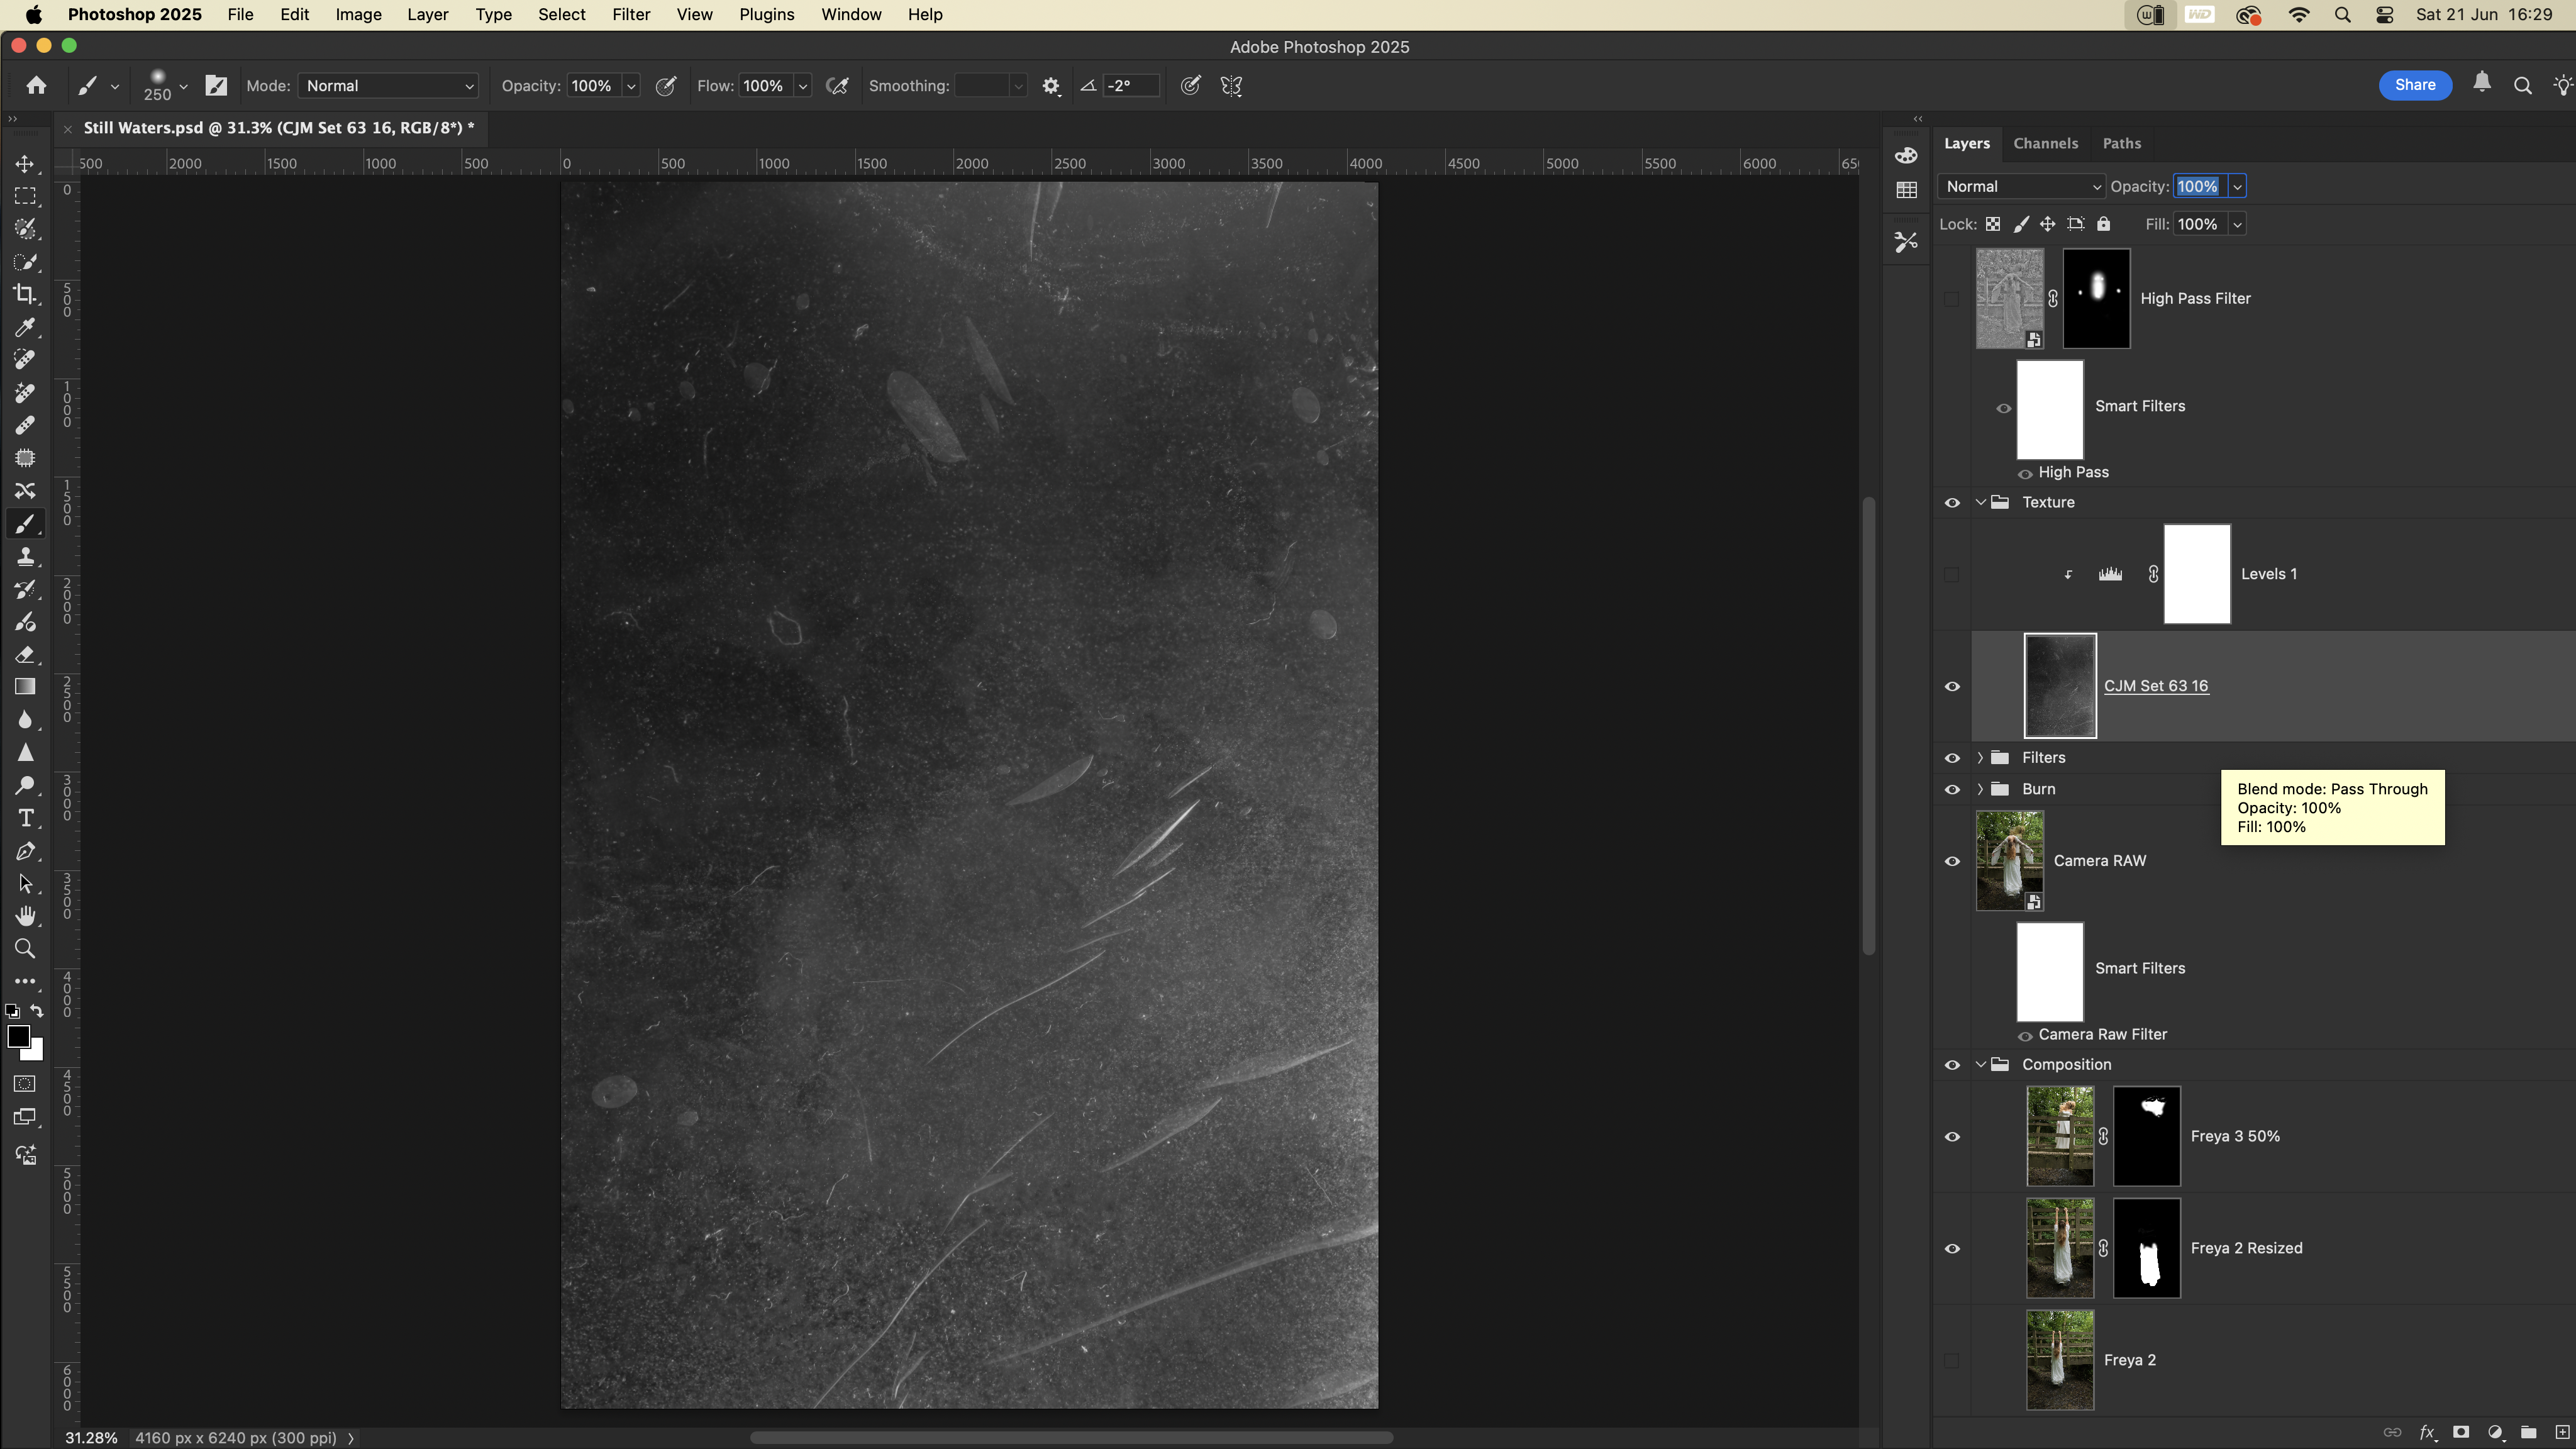
Task: Click the add layer mask icon
Action: coord(2461,1432)
